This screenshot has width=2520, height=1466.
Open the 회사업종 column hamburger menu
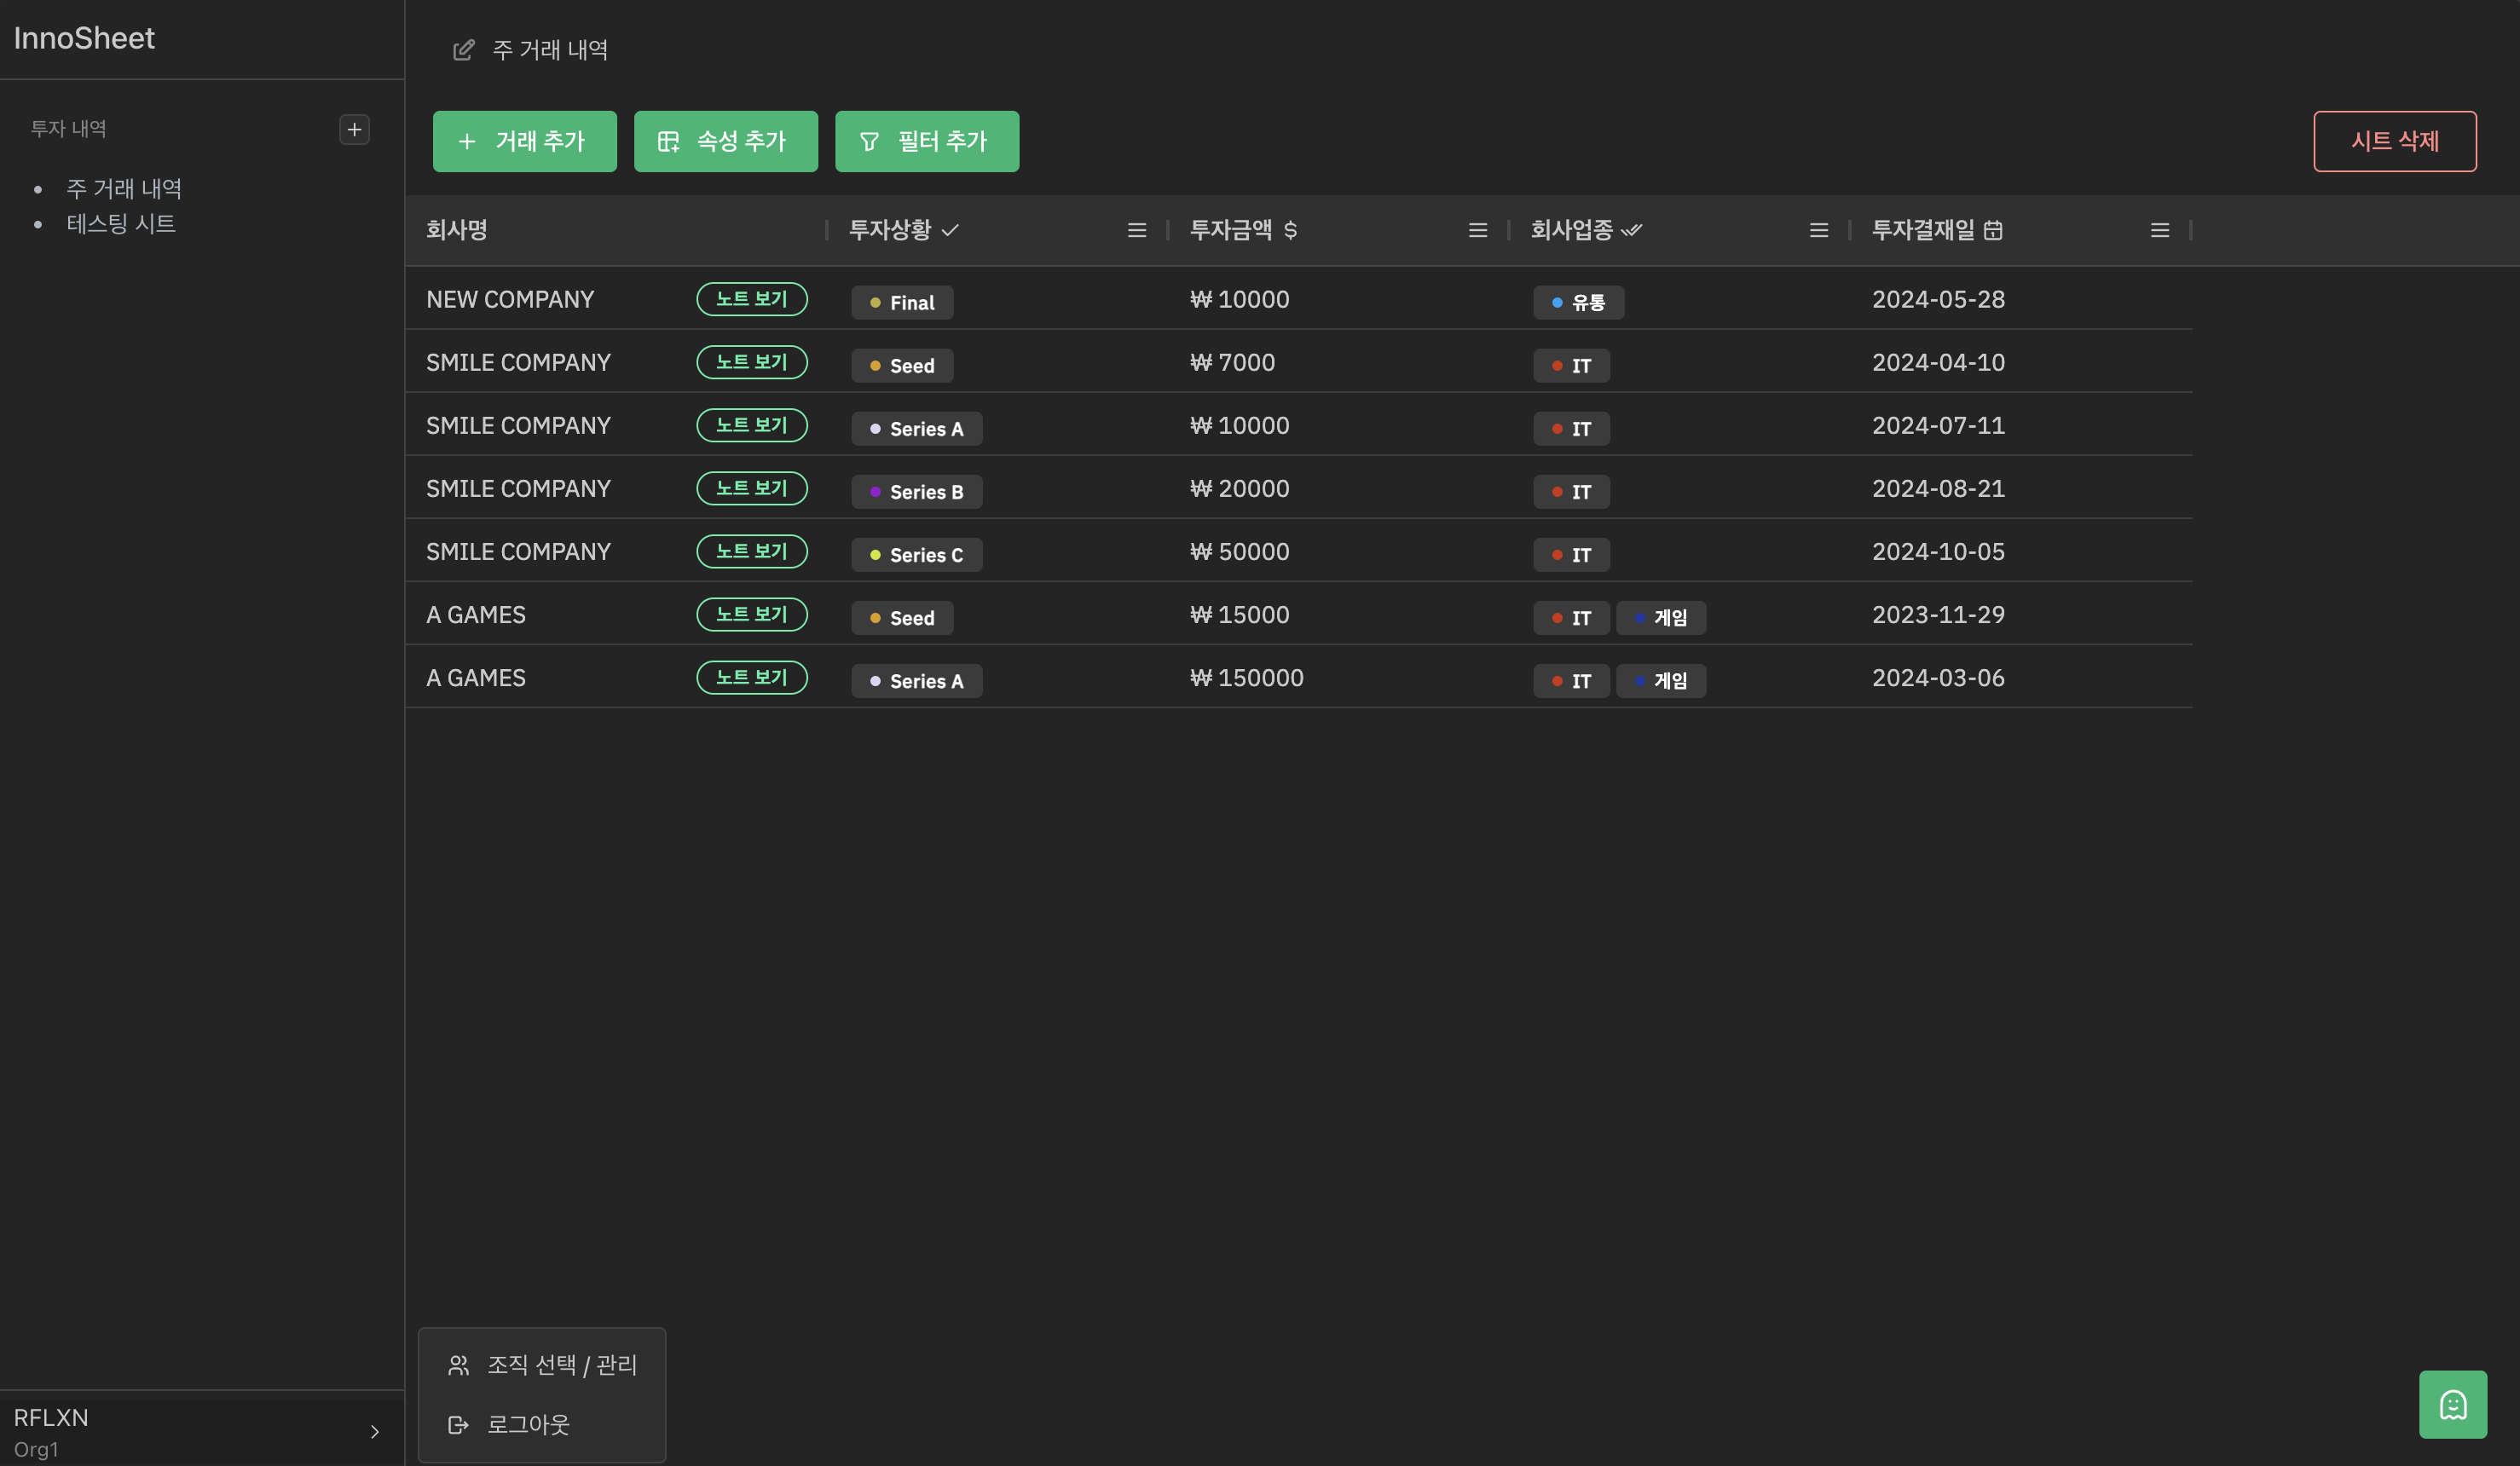pyautogui.click(x=1818, y=230)
